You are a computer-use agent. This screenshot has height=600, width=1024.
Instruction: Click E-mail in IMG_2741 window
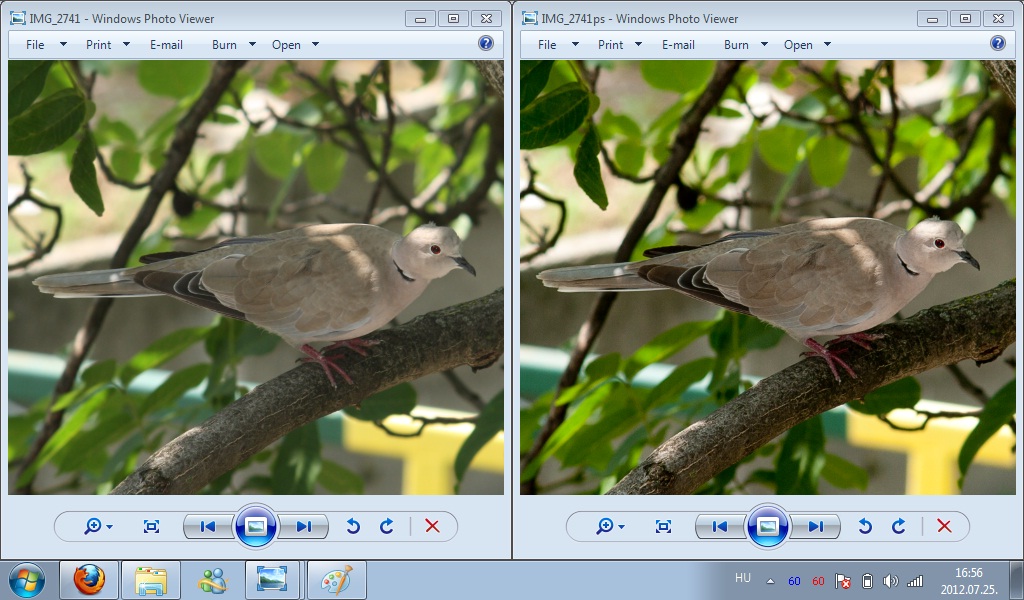[166, 44]
